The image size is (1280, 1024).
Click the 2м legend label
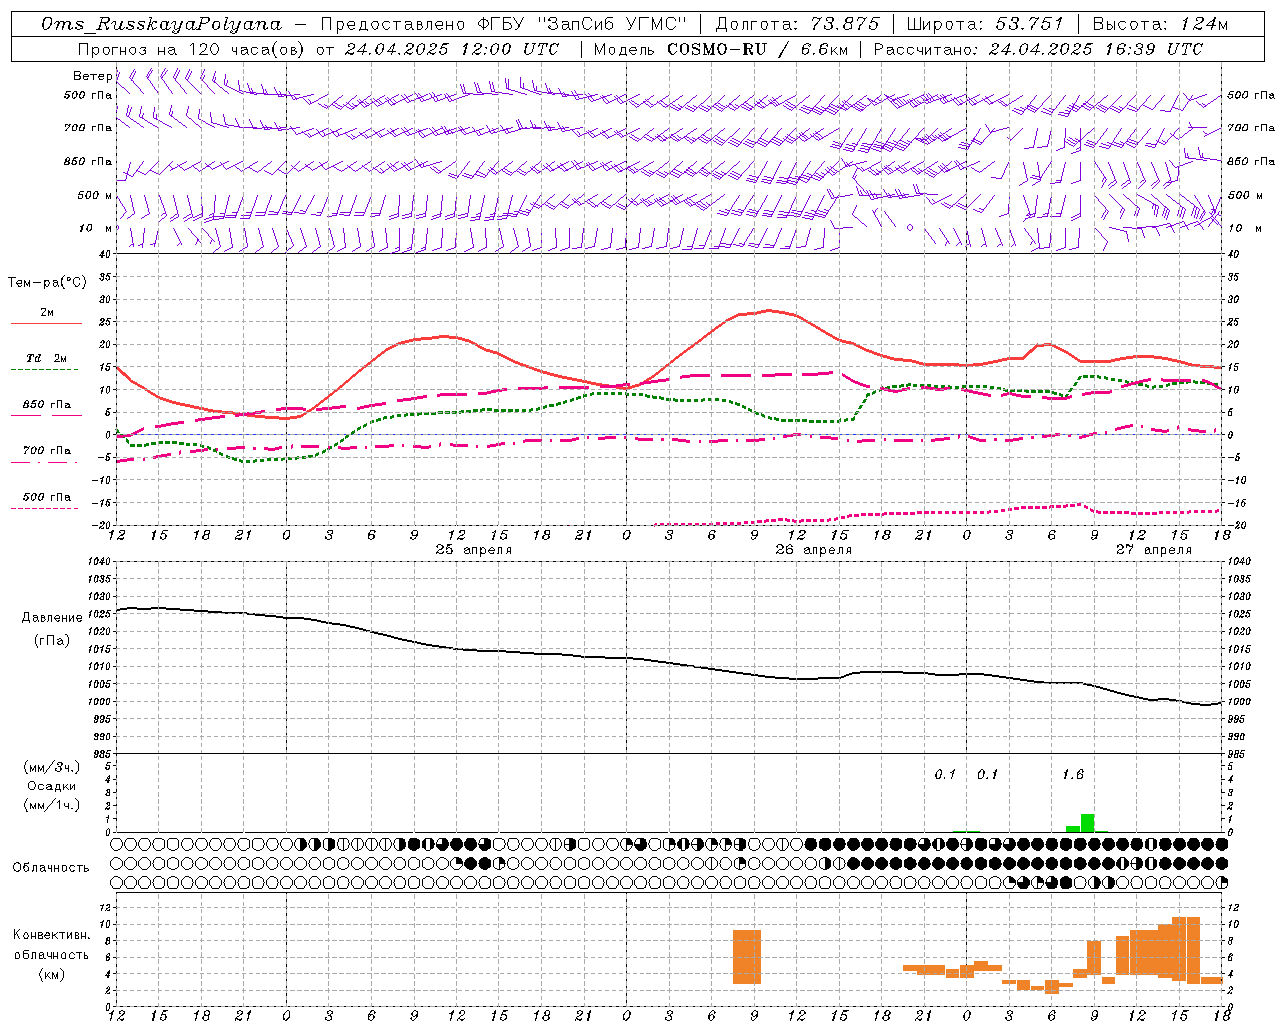tap(47, 312)
